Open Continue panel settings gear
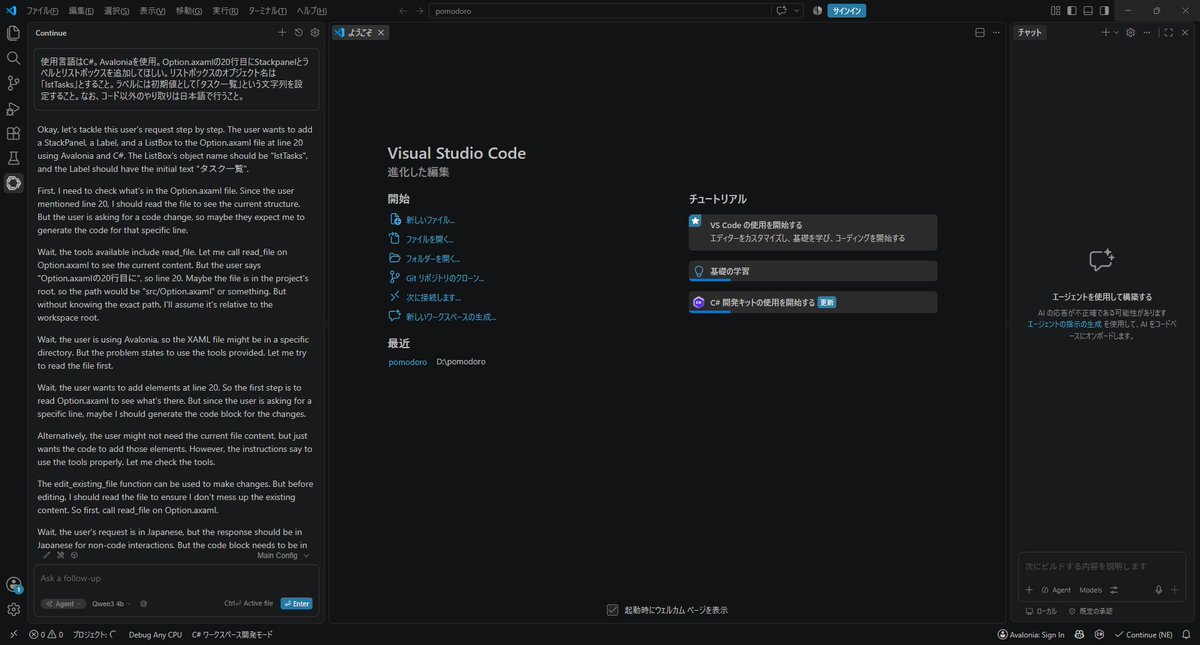 (x=314, y=32)
